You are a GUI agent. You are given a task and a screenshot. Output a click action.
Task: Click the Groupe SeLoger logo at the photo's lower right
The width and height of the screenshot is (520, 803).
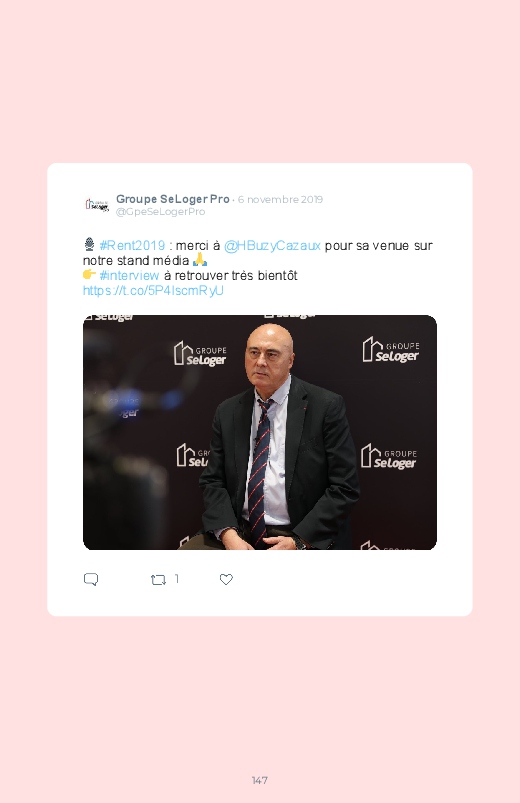(389, 457)
